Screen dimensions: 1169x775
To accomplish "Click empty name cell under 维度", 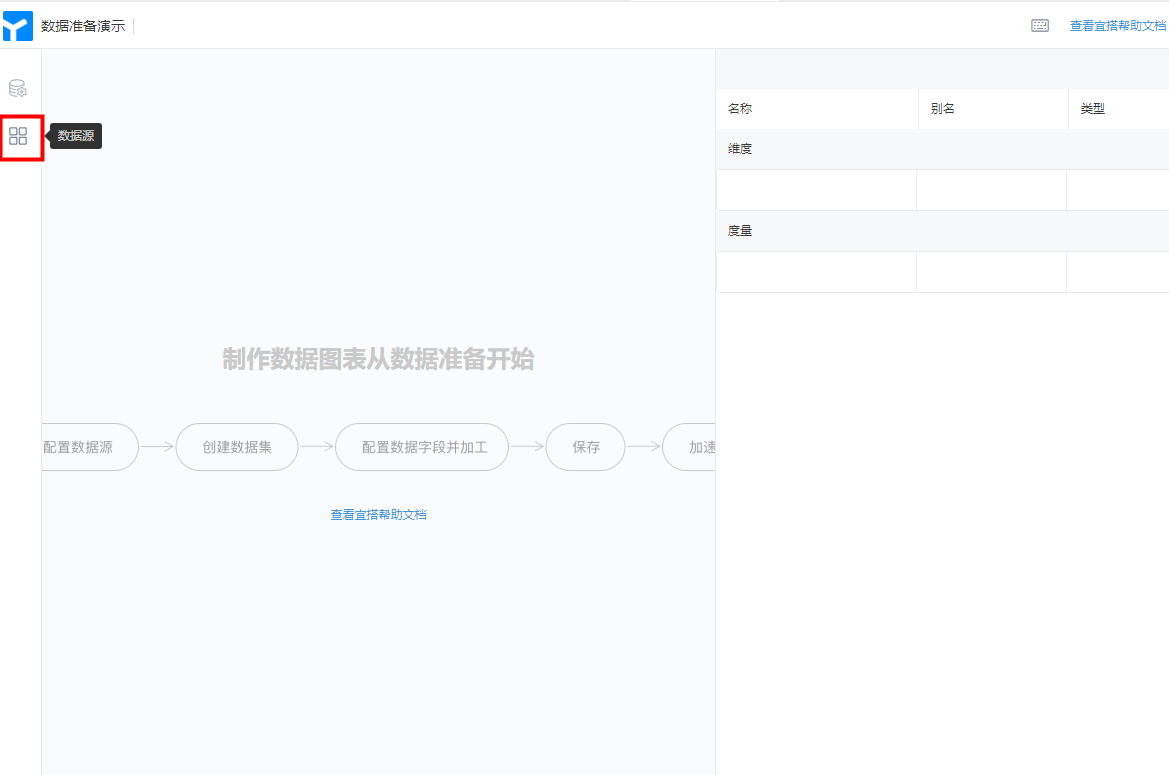I will 816,190.
